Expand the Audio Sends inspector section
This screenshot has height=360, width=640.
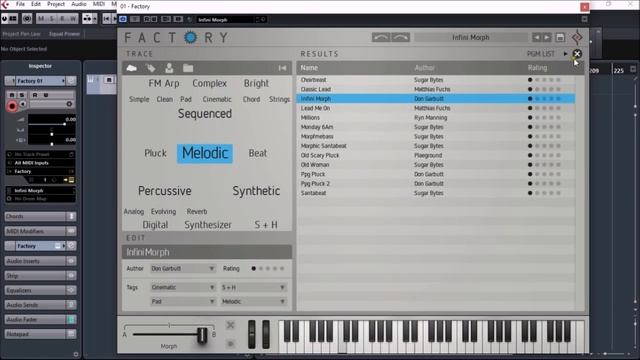click(40, 305)
